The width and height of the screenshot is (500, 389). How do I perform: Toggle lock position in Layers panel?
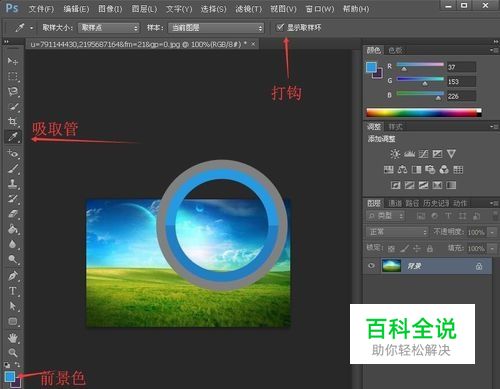click(417, 249)
